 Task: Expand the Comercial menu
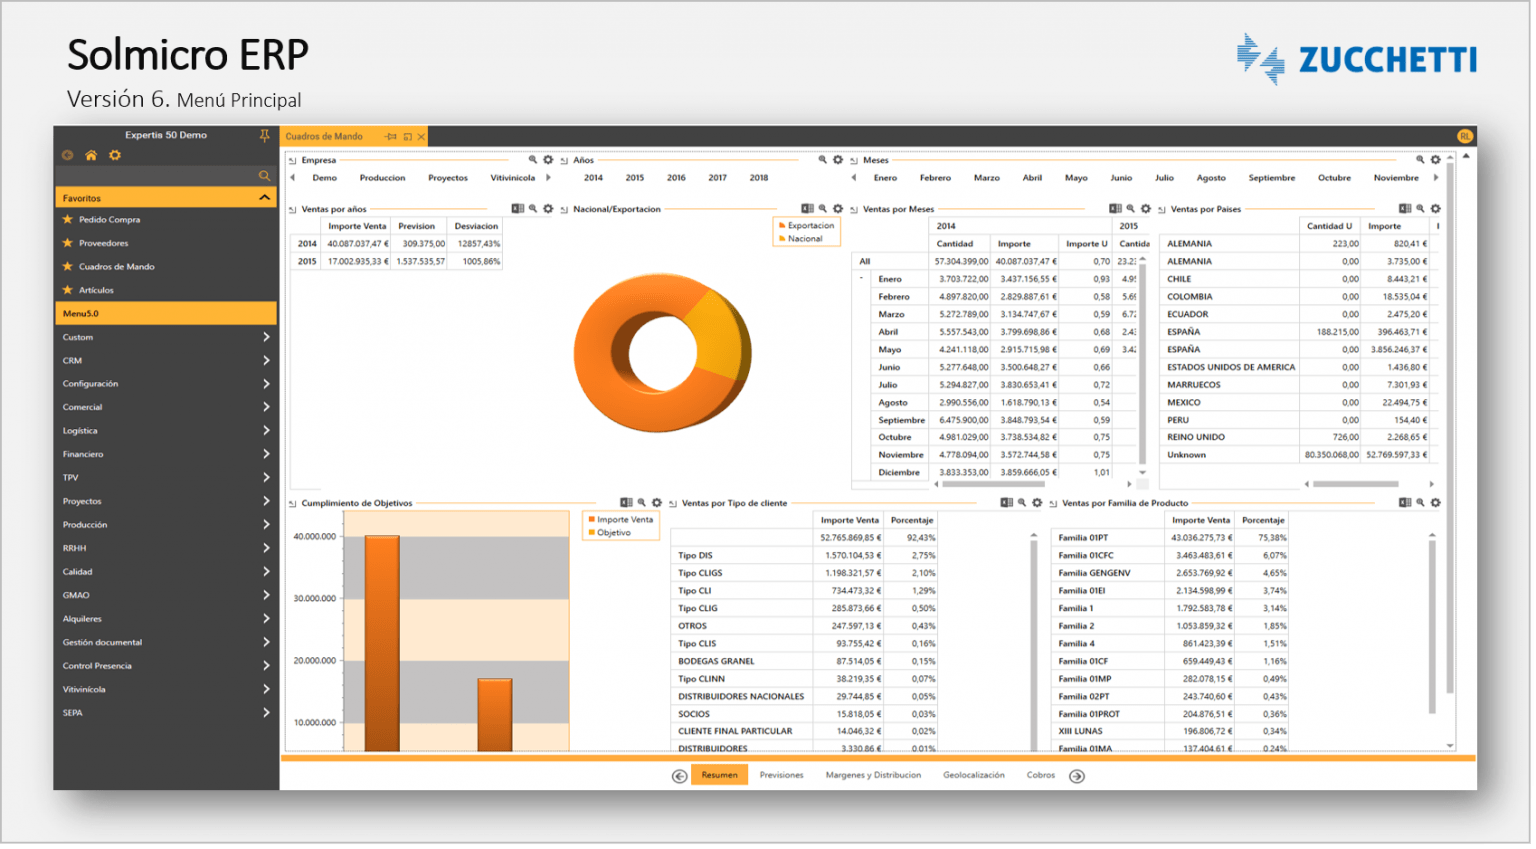[x=267, y=409]
